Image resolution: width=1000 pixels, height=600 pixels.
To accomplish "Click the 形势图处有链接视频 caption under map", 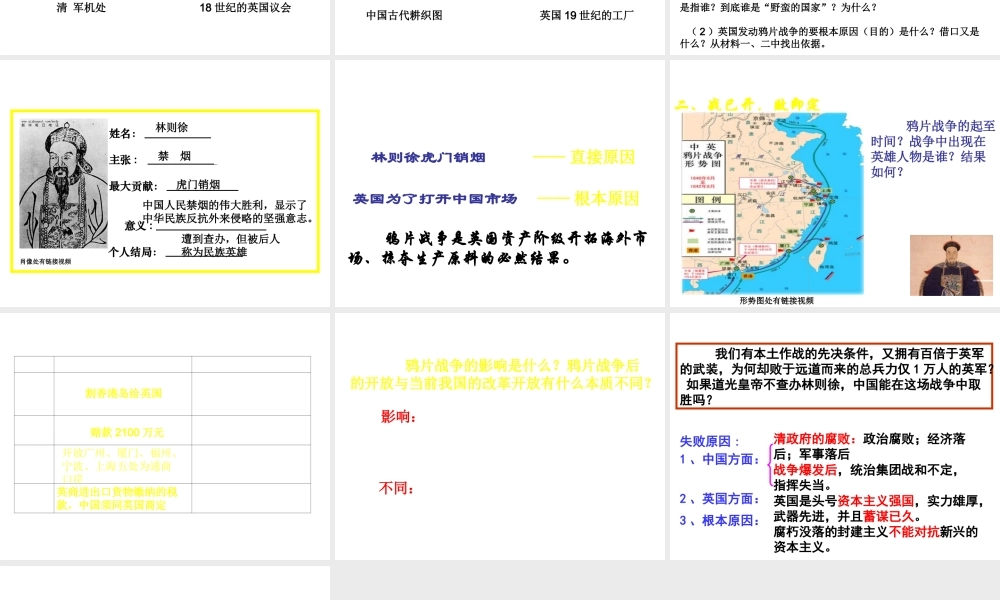I will coord(776,300).
